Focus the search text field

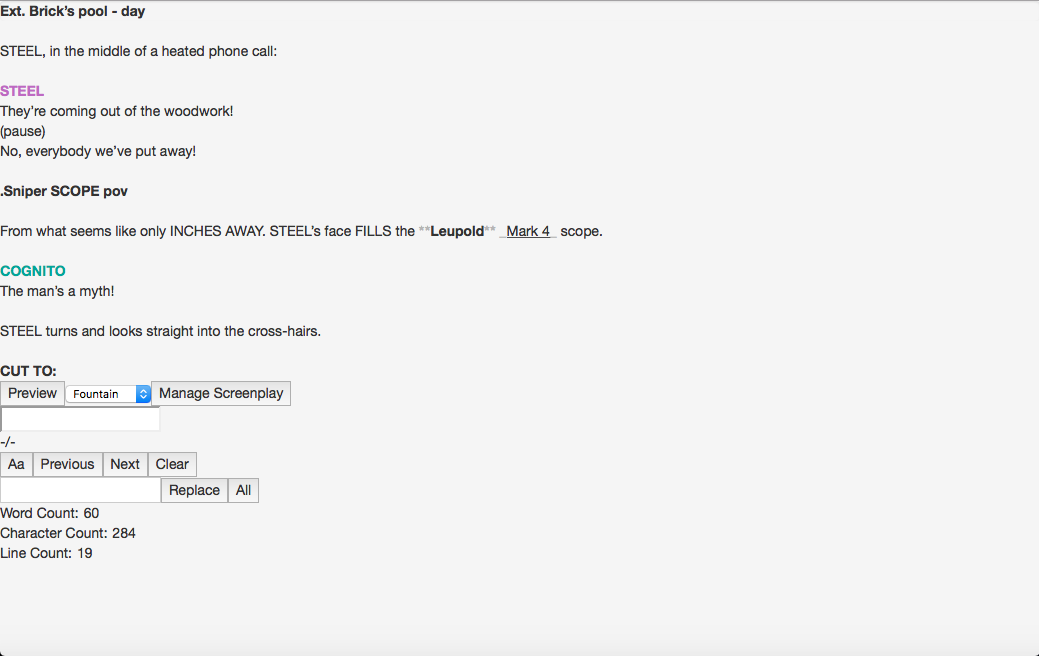(80, 419)
